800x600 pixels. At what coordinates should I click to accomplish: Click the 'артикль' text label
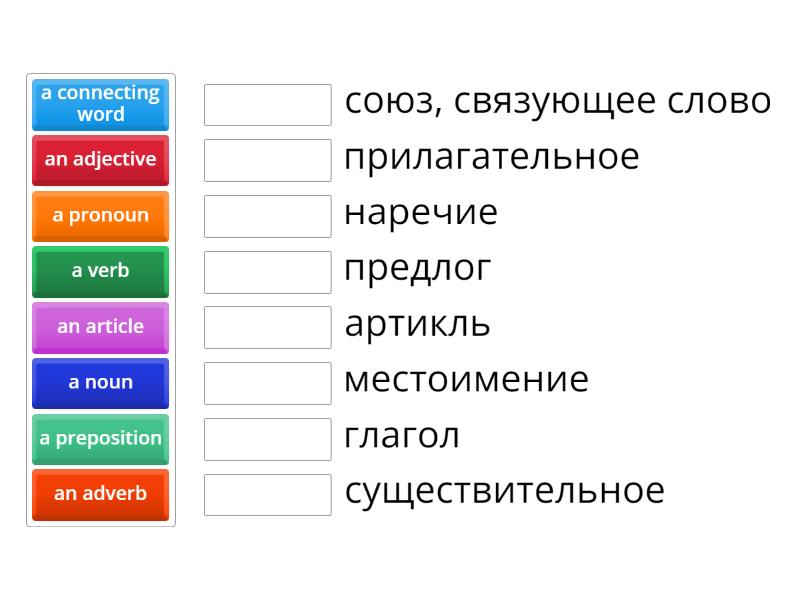417,324
